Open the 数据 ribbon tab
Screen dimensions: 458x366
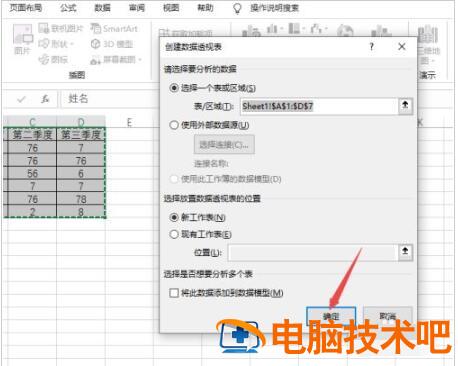coord(102,8)
